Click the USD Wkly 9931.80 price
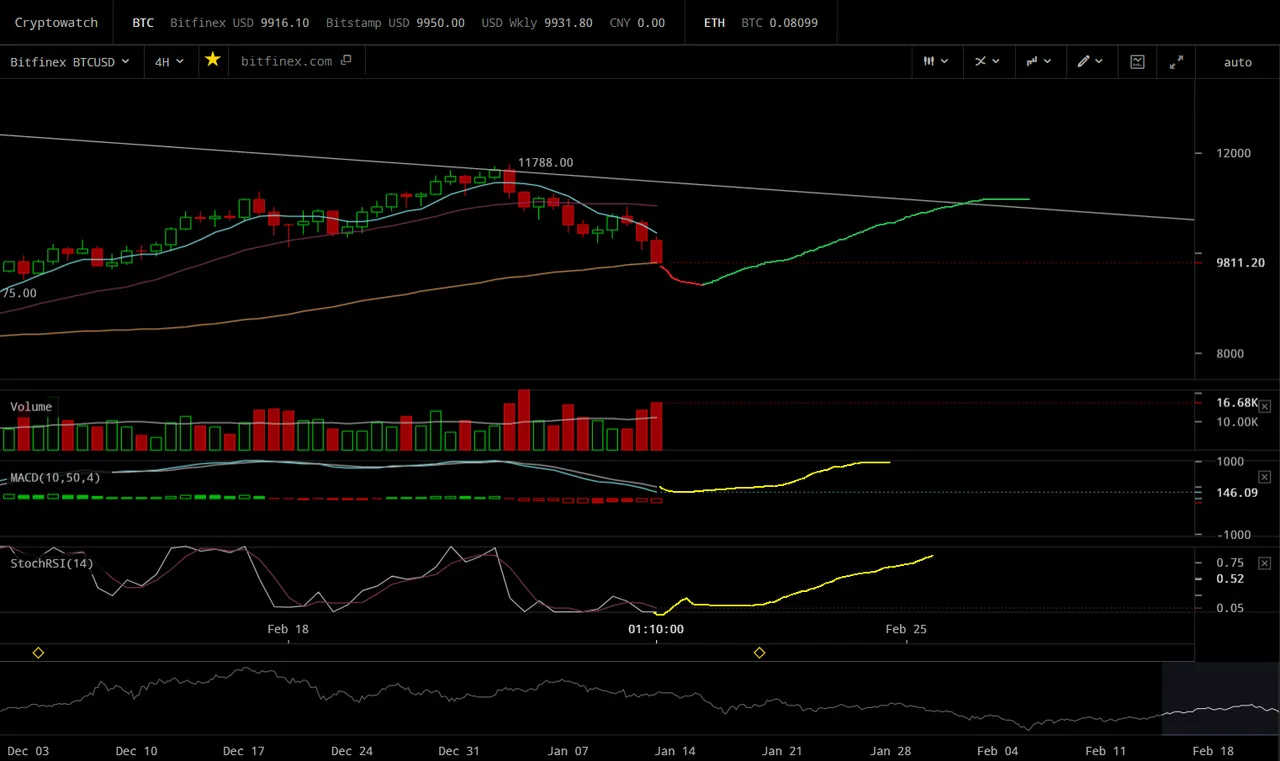 536,22
